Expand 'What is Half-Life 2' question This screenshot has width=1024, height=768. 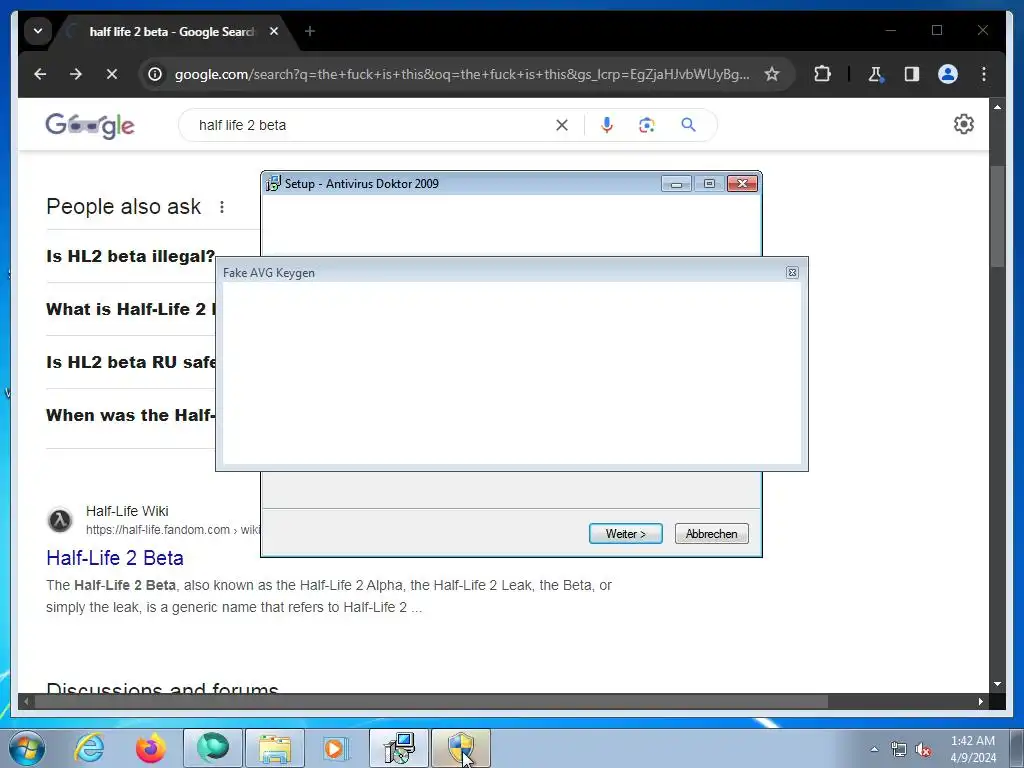coord(131,309)
